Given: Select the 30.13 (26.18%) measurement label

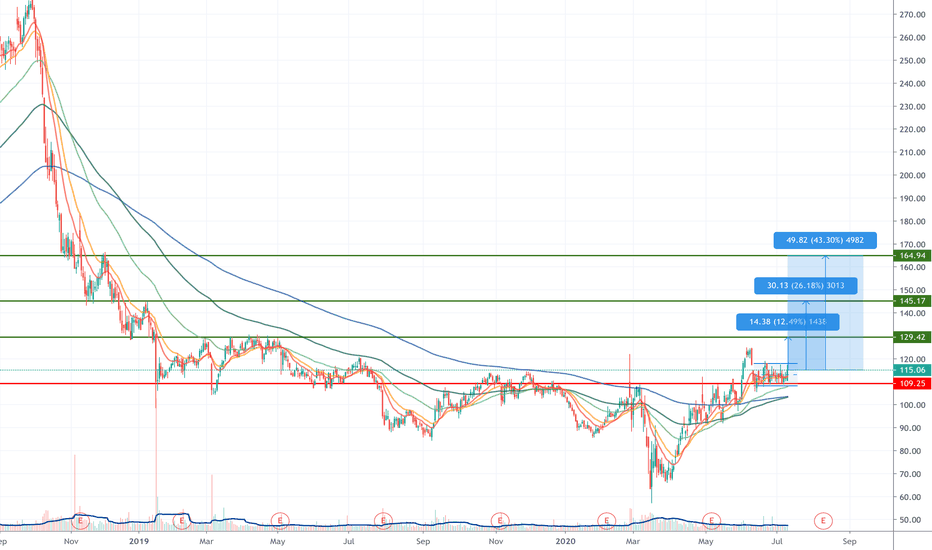Looking at the screenshot, I should point(805,285).
